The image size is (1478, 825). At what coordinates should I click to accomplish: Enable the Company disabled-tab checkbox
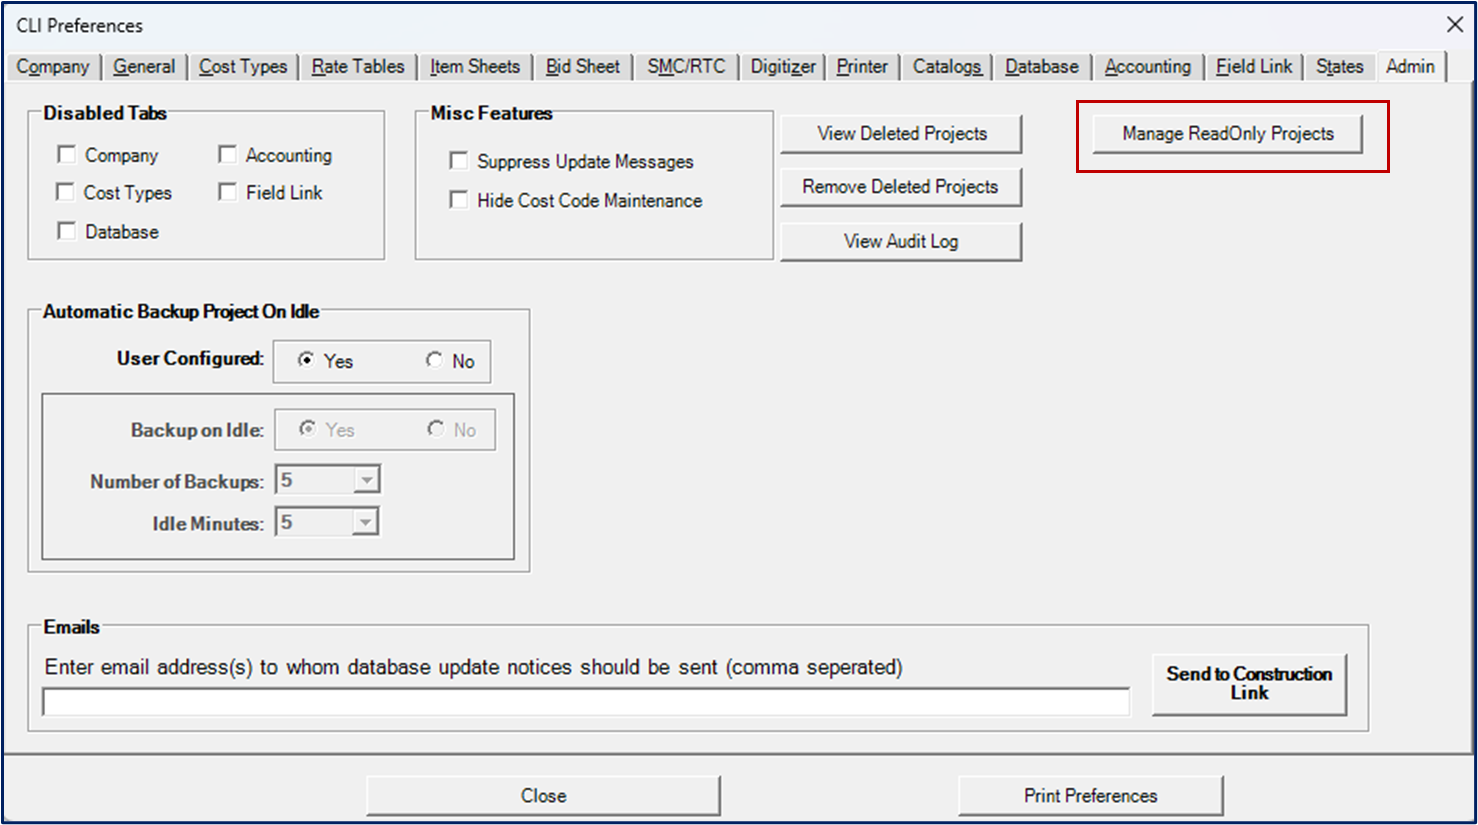67,155
